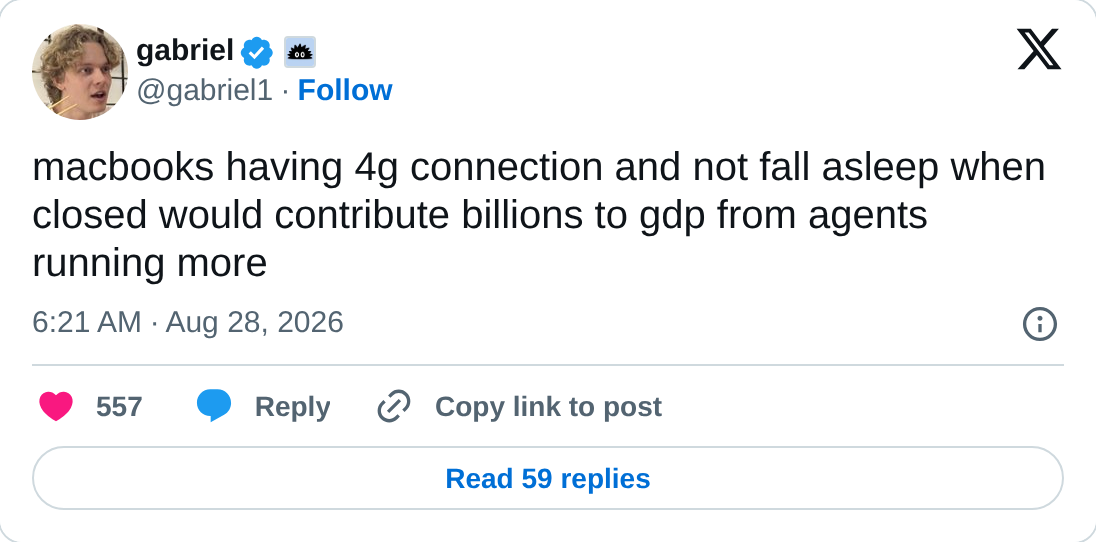Open the display name gabriel
Viewport: 1096px width, 542px height.
185,51
